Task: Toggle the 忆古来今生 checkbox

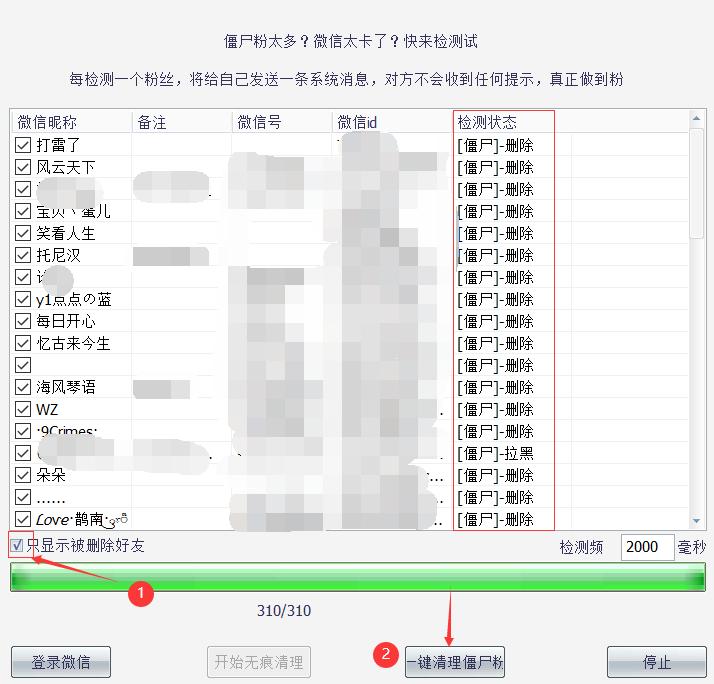Action: tap(23, 343)
